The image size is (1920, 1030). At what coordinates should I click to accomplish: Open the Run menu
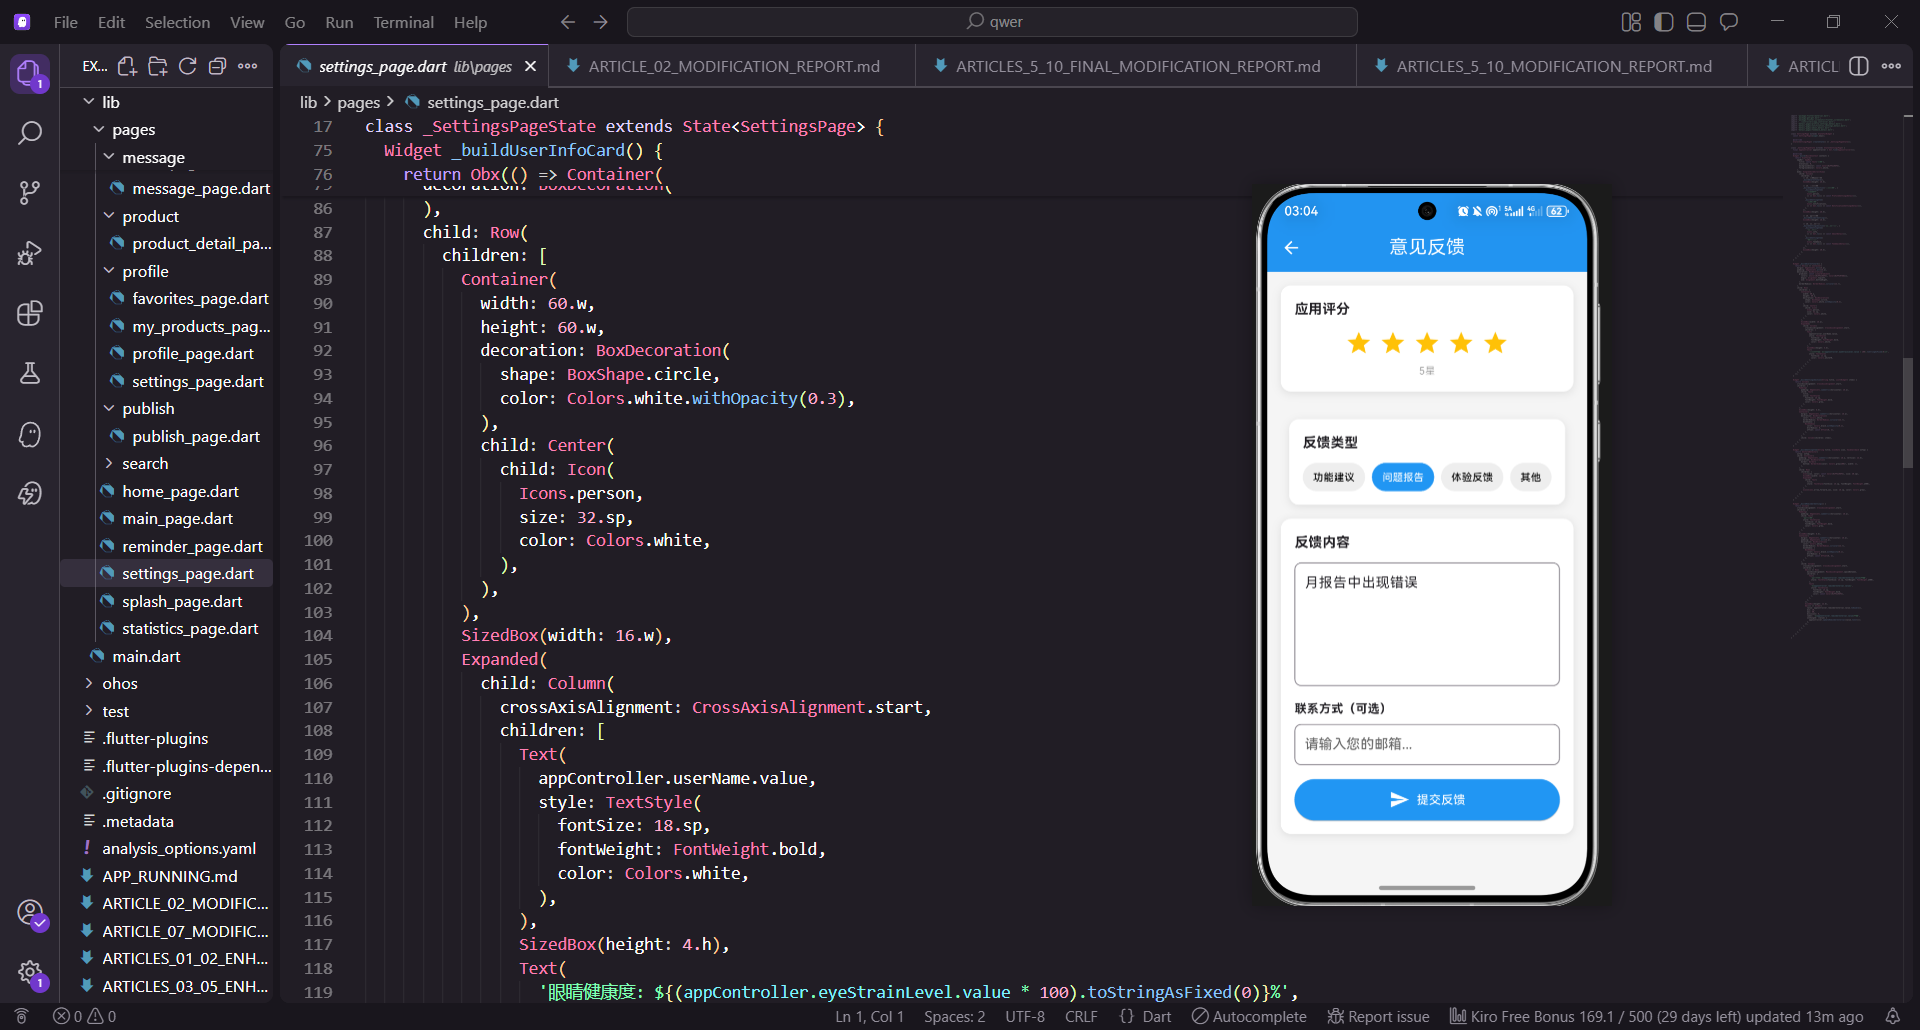pos(339,22)
